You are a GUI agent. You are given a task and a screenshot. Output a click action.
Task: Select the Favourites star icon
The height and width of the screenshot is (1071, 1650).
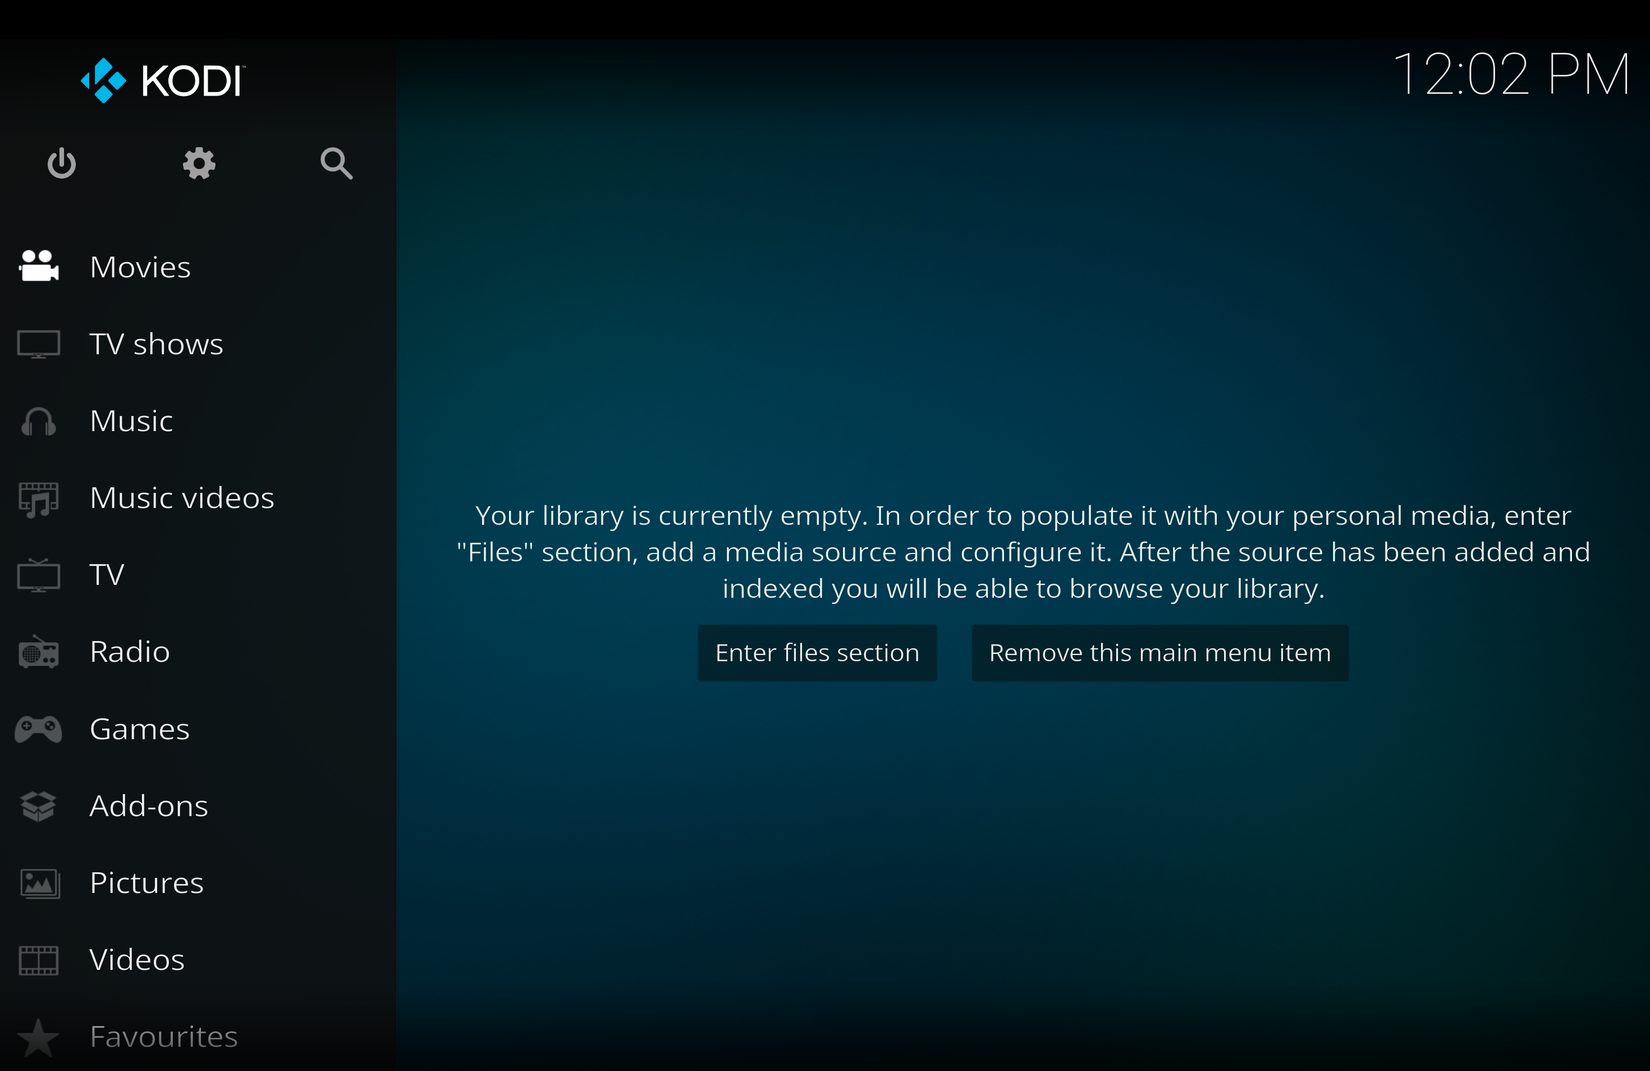(x=38, y=1037)
